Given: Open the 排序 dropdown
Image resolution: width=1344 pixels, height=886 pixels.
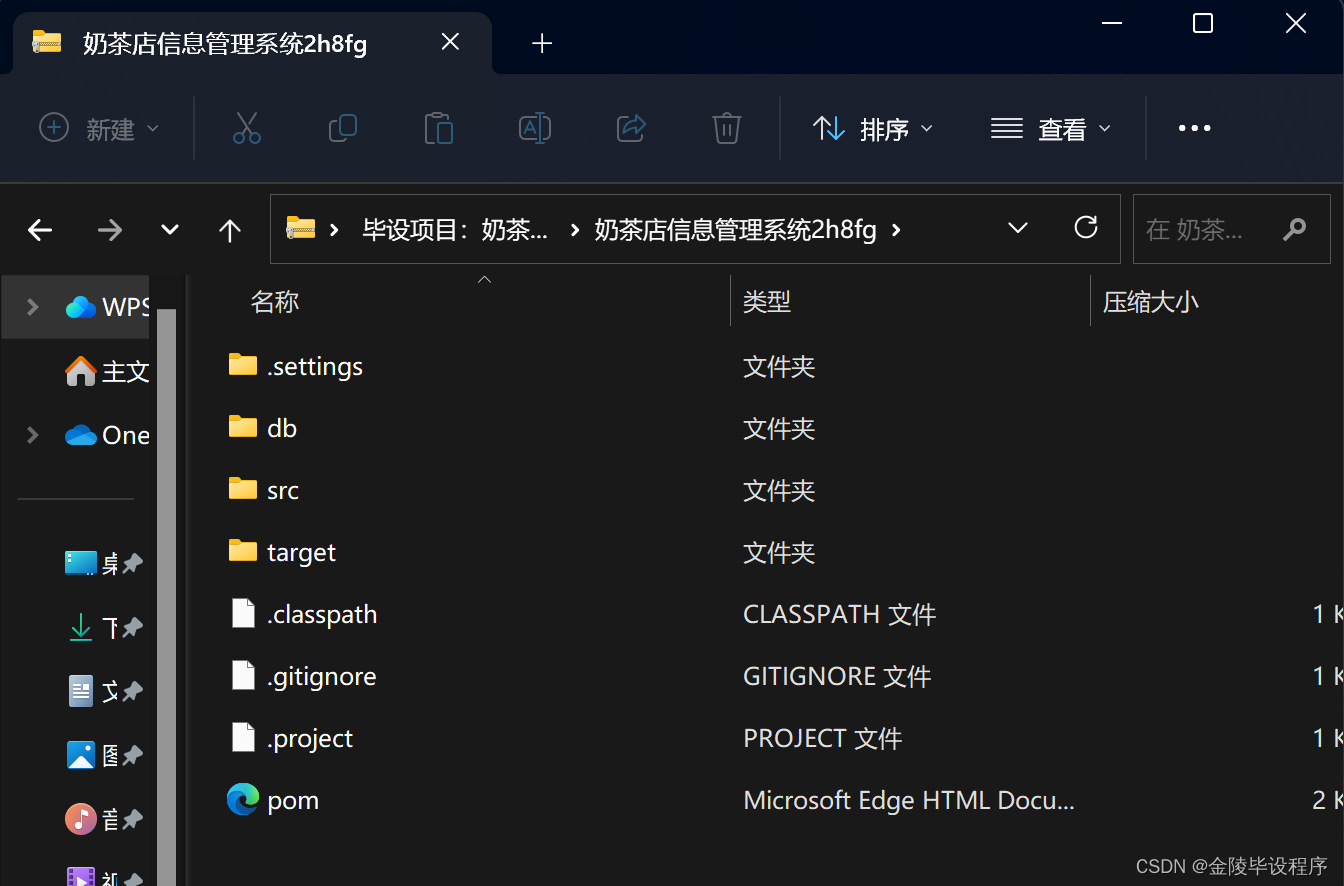Looking at the screenshot, I should 873,128.
